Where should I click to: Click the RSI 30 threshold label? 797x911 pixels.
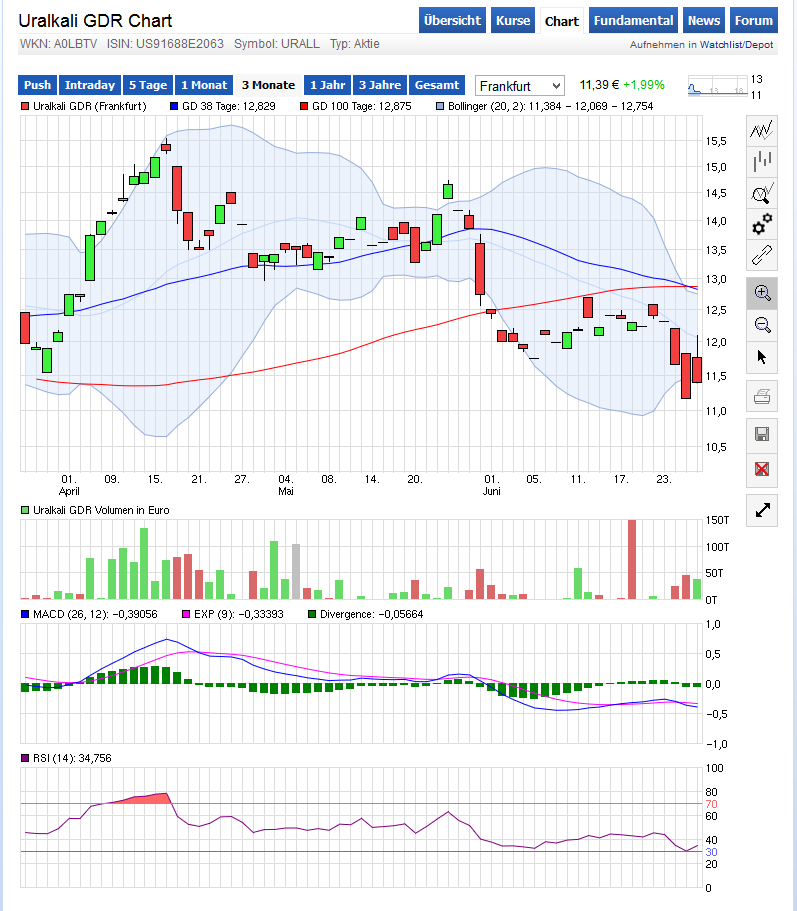pyautogui.click(x=711, y=852)
